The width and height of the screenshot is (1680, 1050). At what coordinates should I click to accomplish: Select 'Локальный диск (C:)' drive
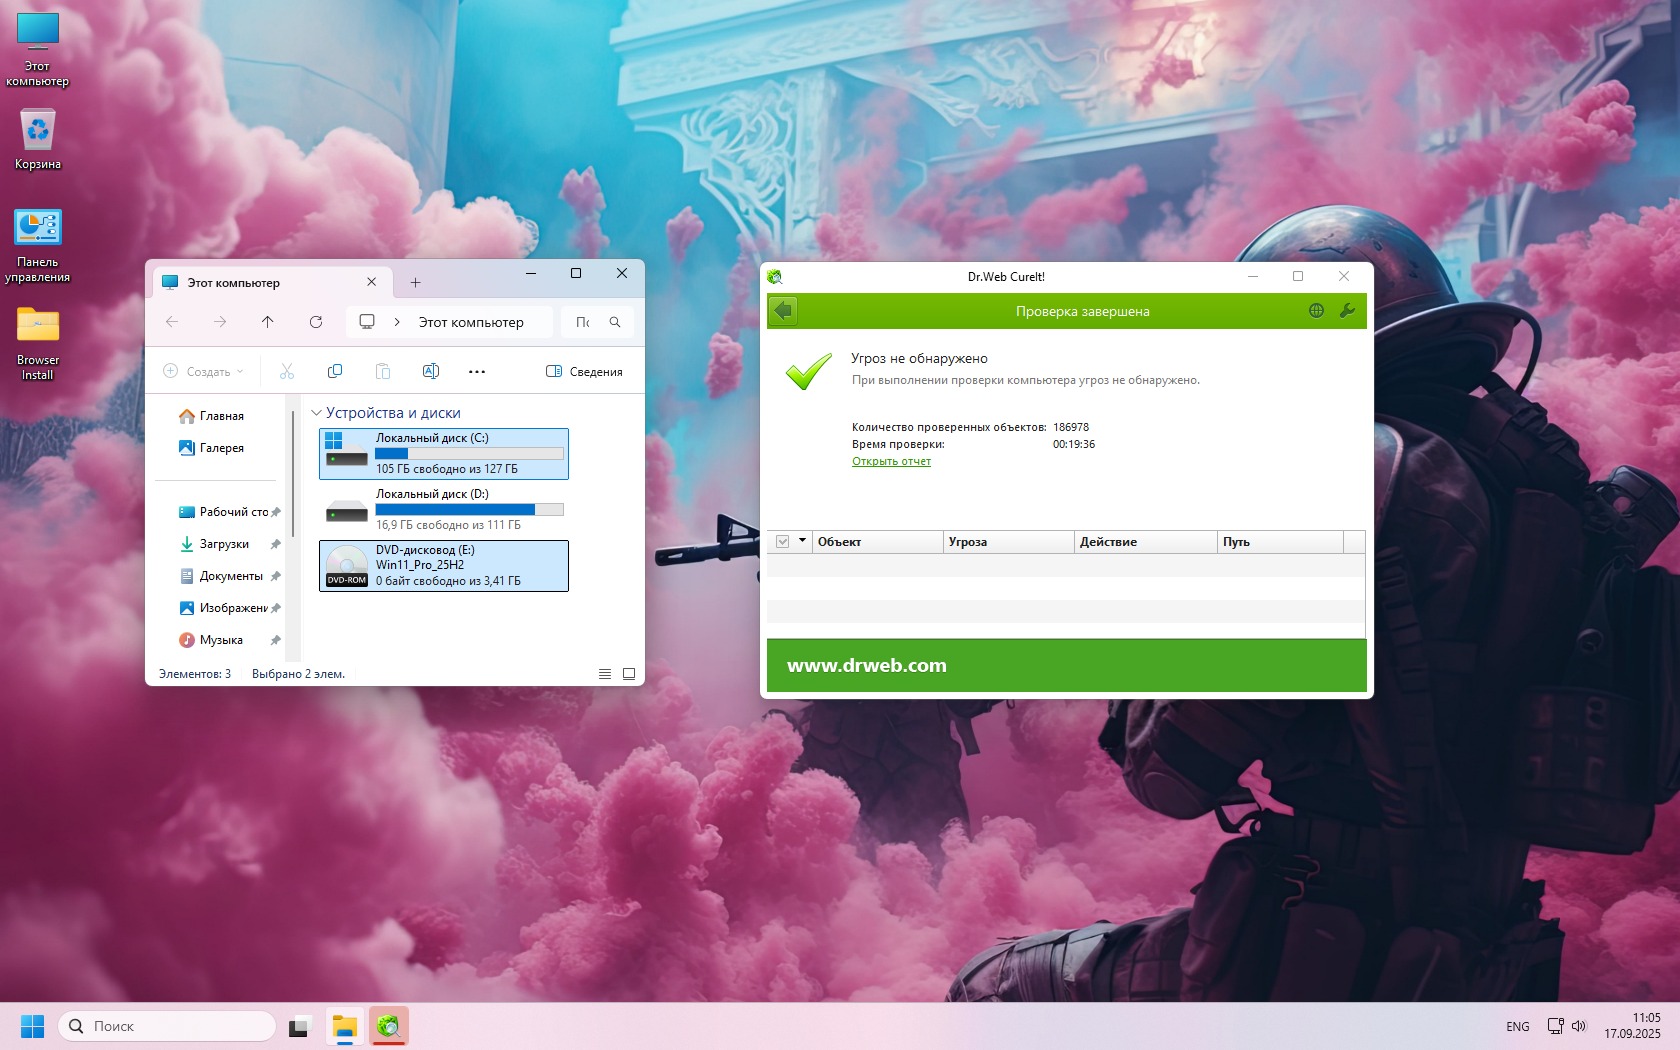point(444,454)
